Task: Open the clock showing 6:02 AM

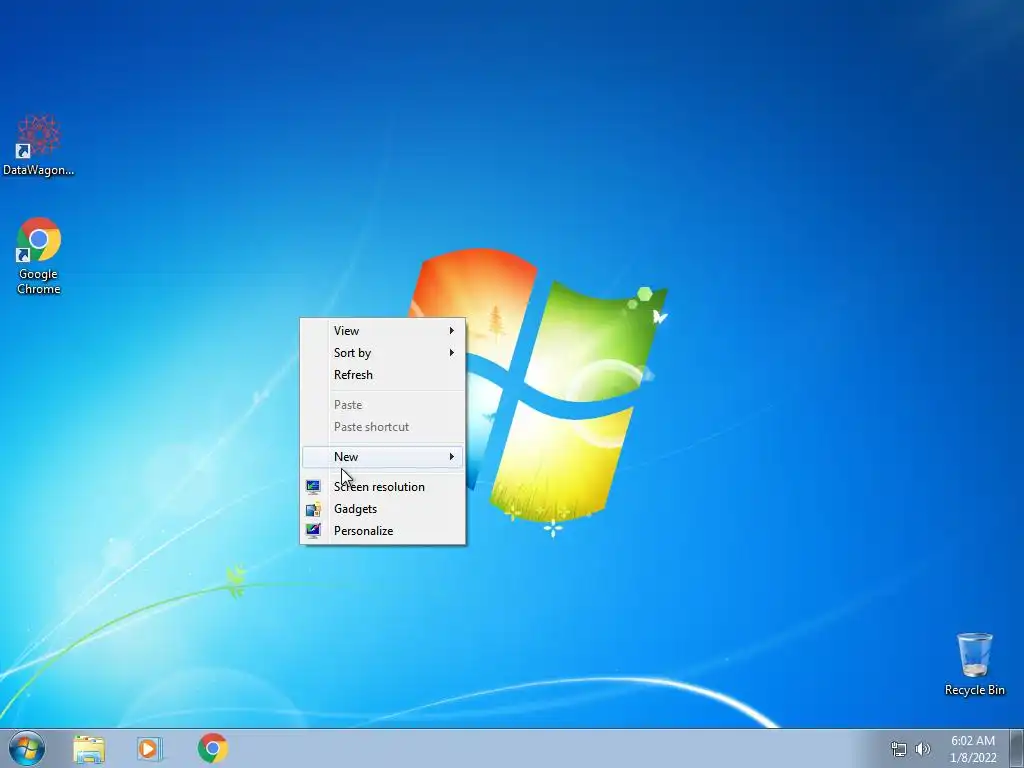Action: (973, 741)
